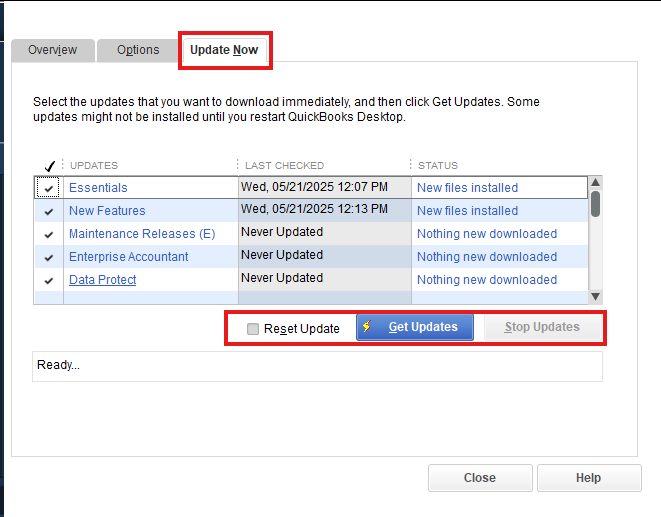Click the UPDATES column header

click(x=94, y=165)
